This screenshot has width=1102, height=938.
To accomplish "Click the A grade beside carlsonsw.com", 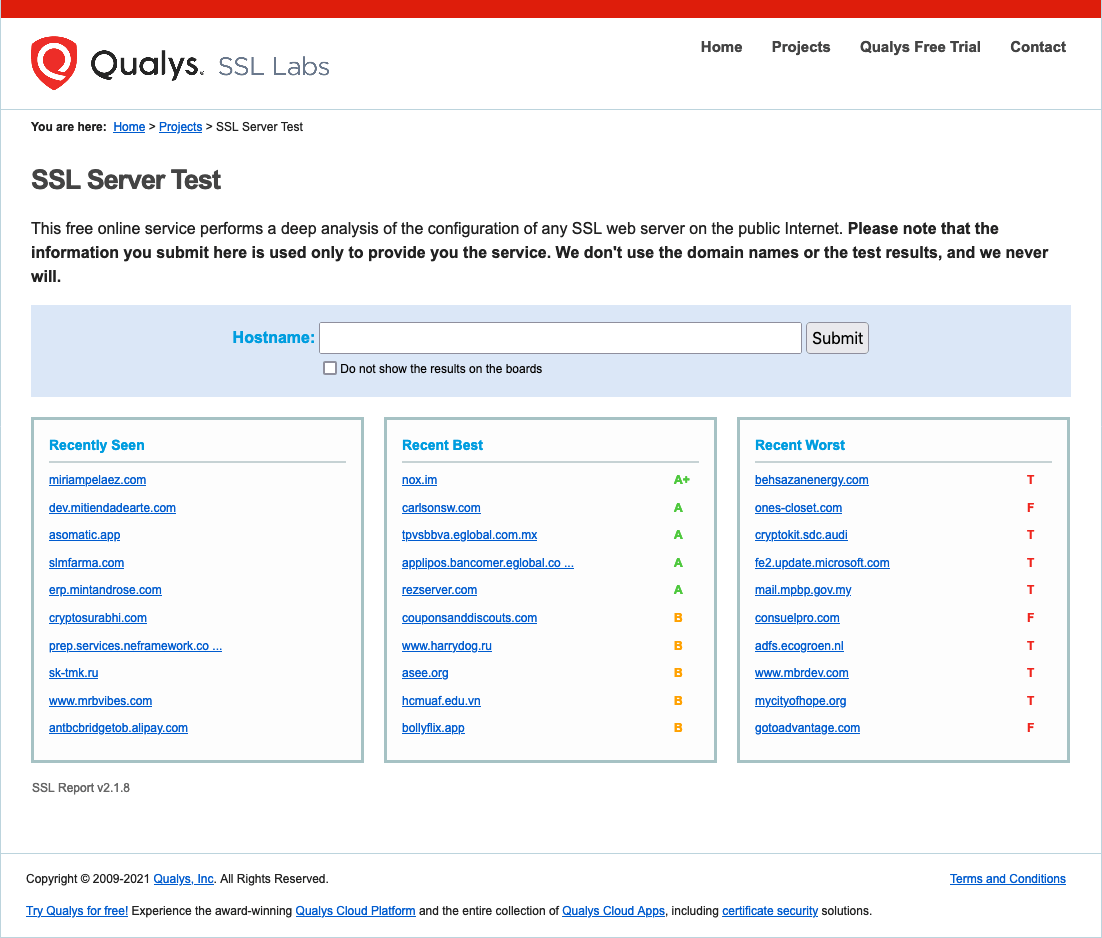I will click(x=678, y=508).
